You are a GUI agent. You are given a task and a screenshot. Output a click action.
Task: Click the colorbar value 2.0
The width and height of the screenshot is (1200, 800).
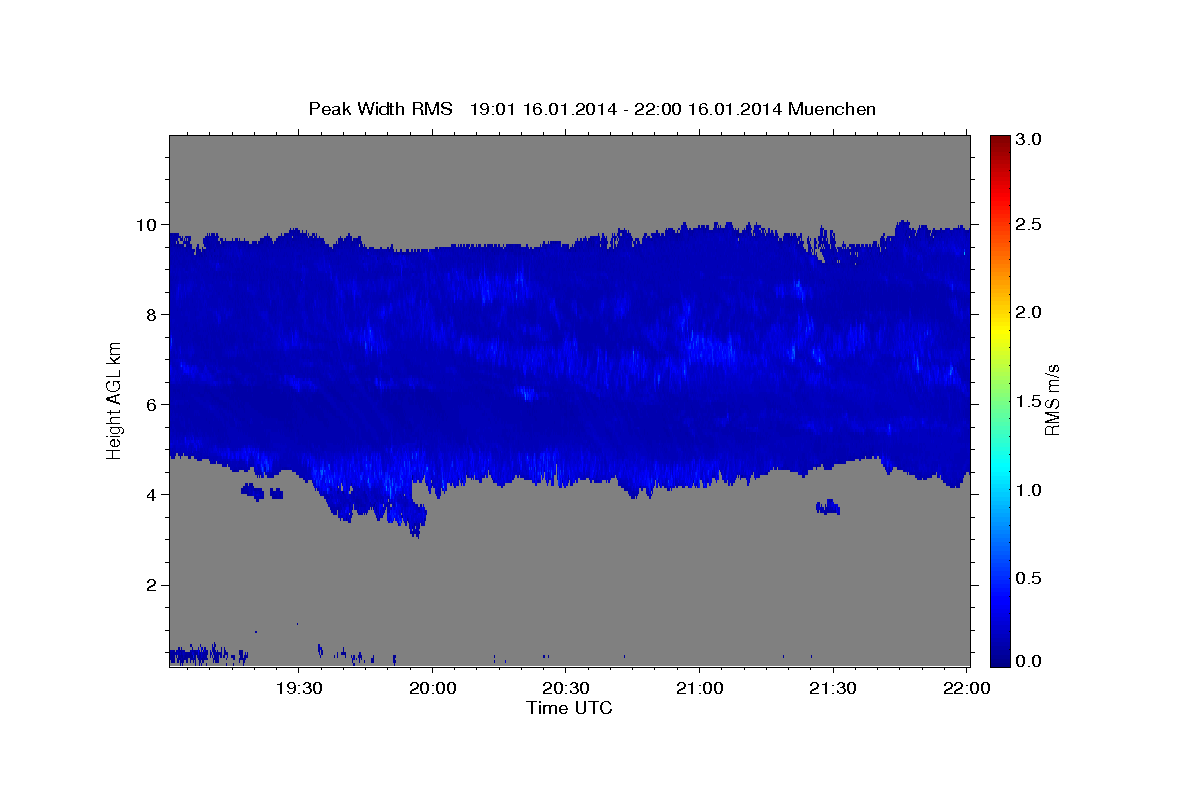tap(1031, 312)
